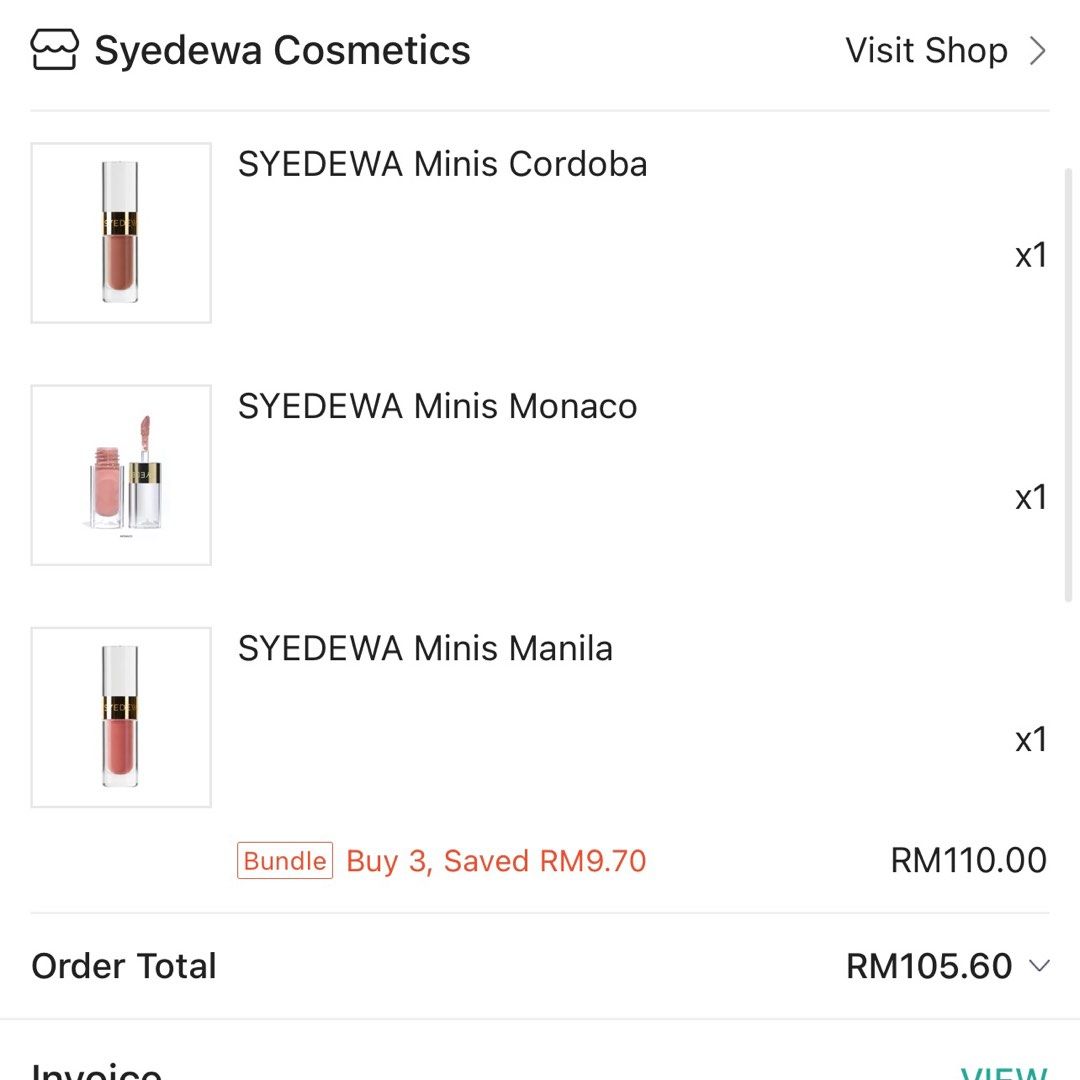This screenshot has width=1080, height=1080.
Task: Click the Monaco open applicator thumbnail
Action: coord(120,473)
